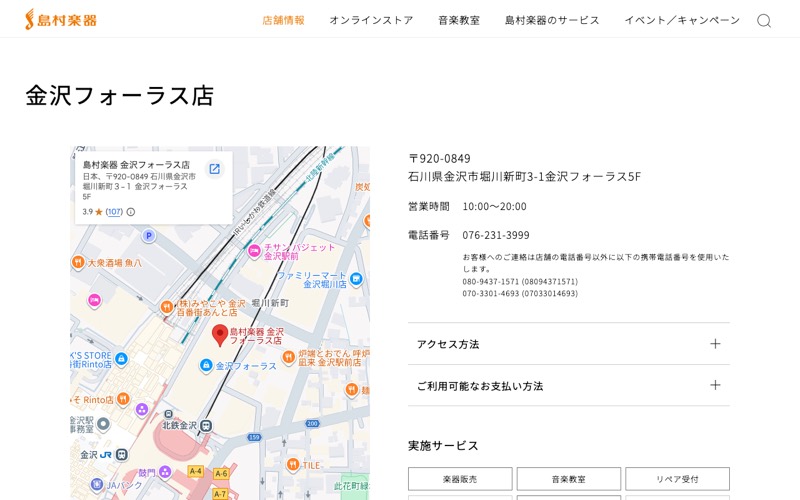Click the リペア受付 service button
Screen dimensions: 800x500
tap(678, 479)
